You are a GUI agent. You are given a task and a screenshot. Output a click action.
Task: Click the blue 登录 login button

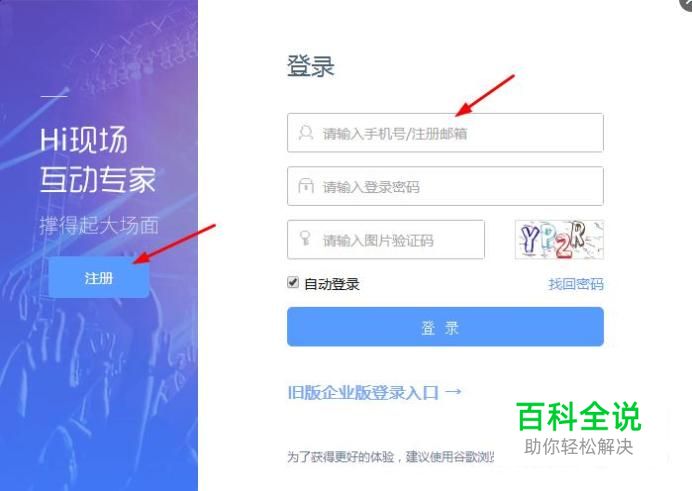click(x=445, y=327)
